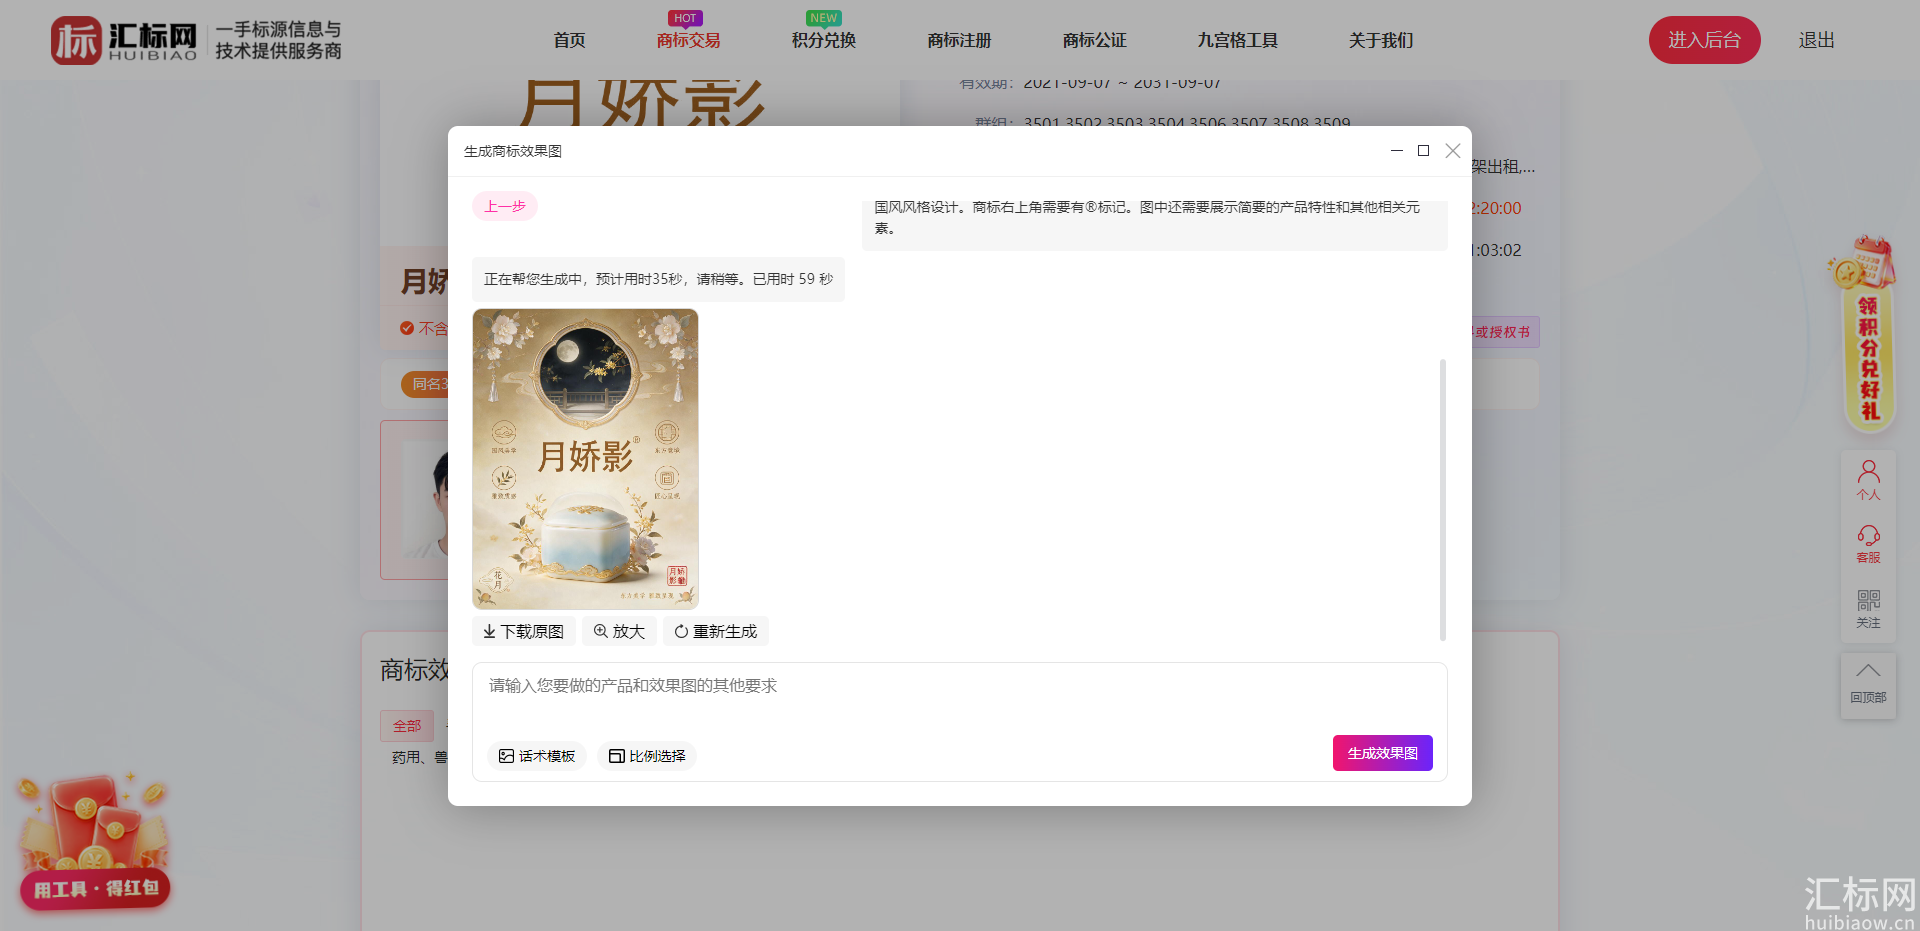Open the 客服 customer service icon
1920x931 pixels.
click(1868, 544)
